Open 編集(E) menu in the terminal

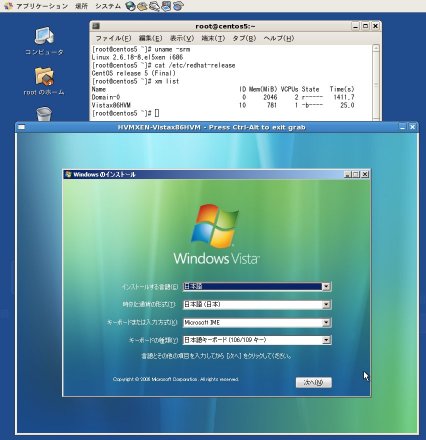click(150, 38)
